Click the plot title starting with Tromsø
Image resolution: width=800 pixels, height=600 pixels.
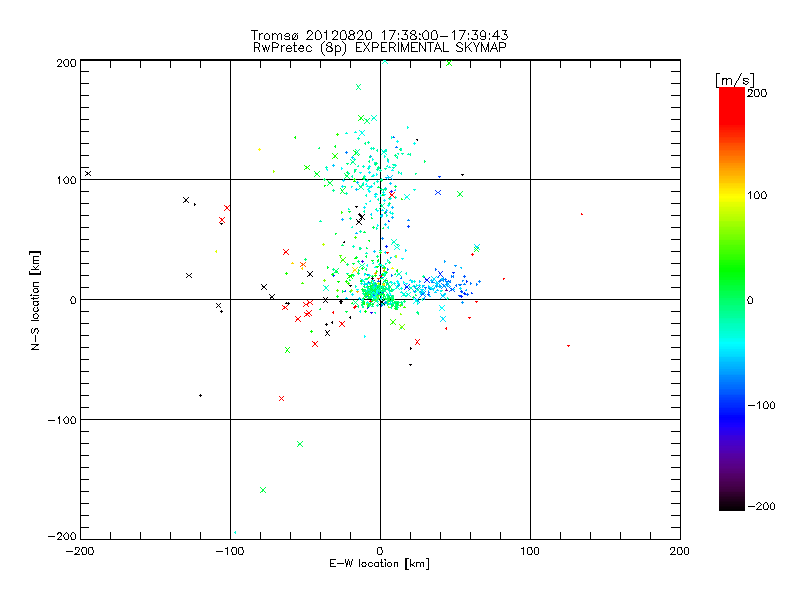click(x=380, y=34)
